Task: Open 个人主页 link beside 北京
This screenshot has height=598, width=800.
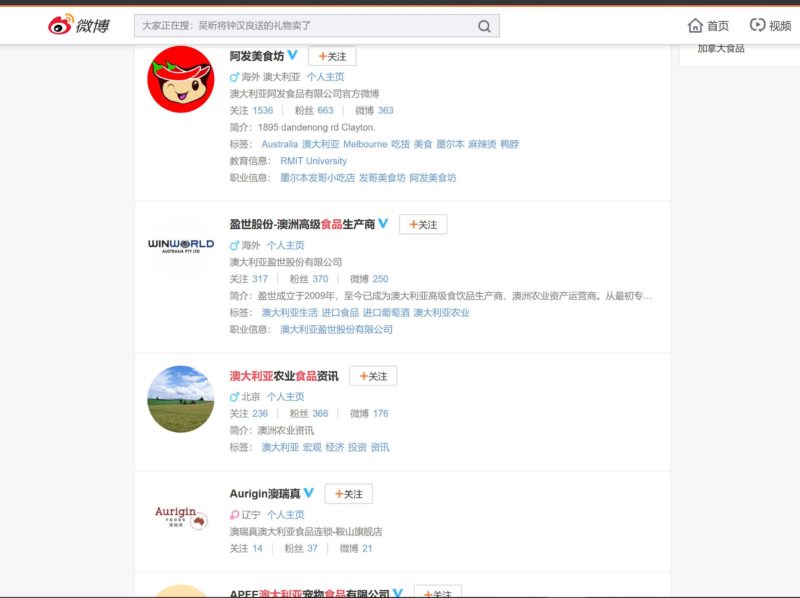Action: [x=285, y=397]
